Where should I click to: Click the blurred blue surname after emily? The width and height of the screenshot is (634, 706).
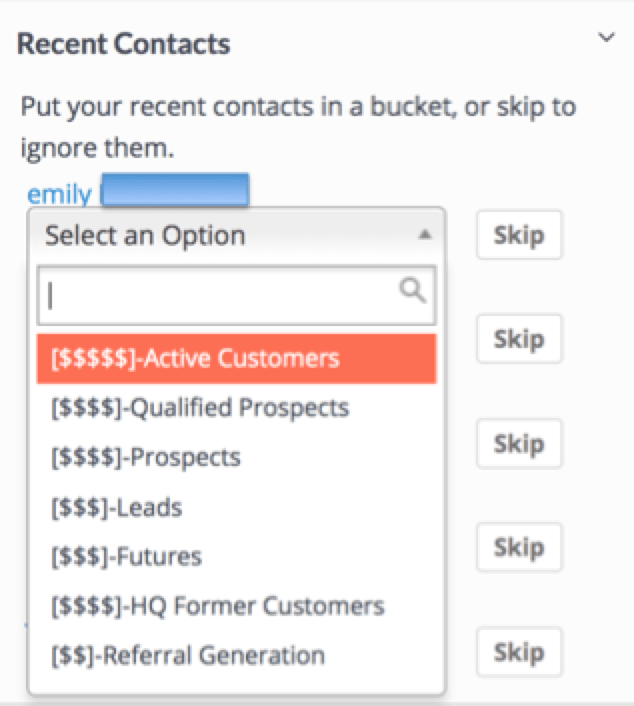175,190
